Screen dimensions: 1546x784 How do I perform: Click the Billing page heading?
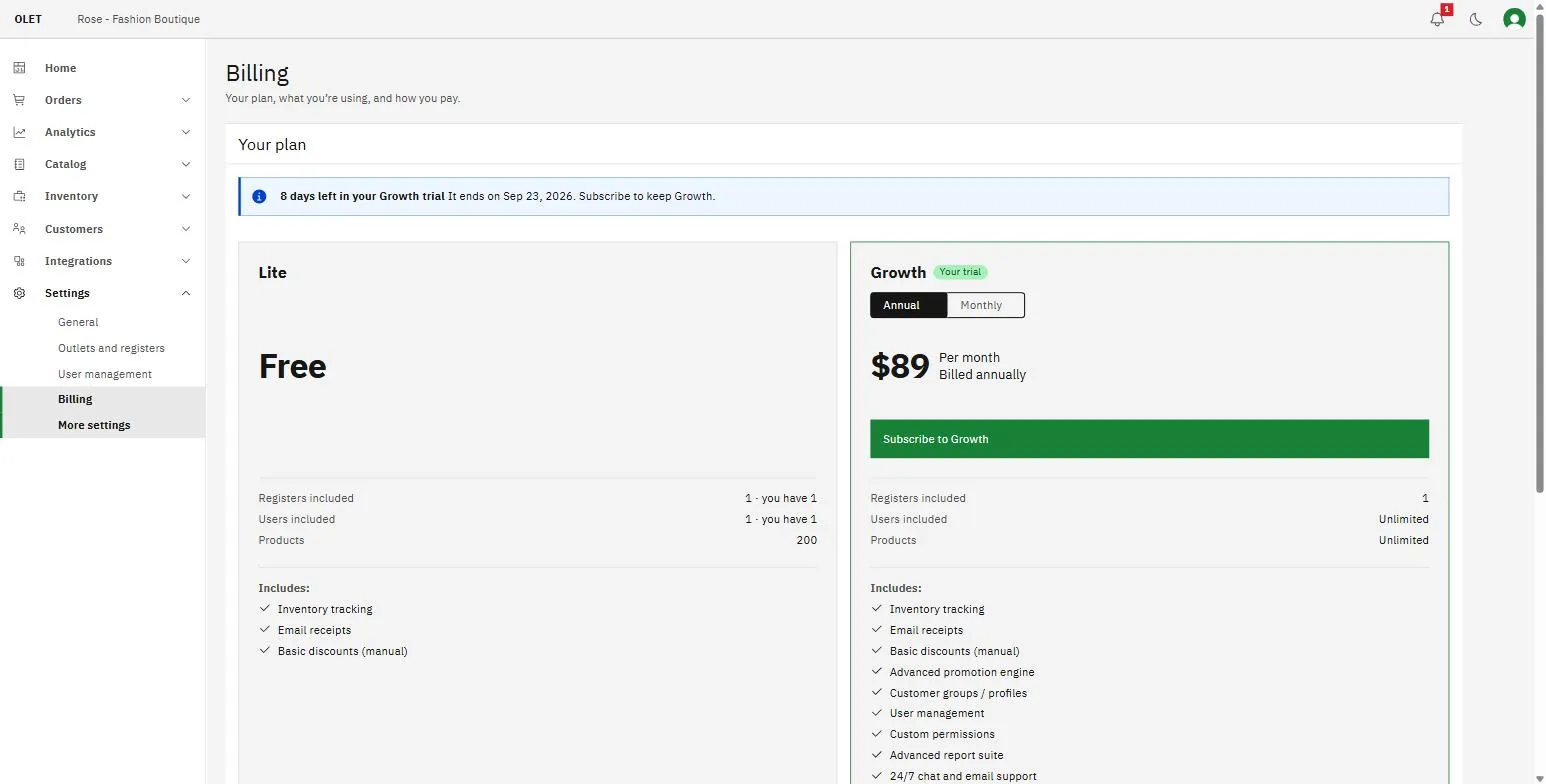[257, 73]
